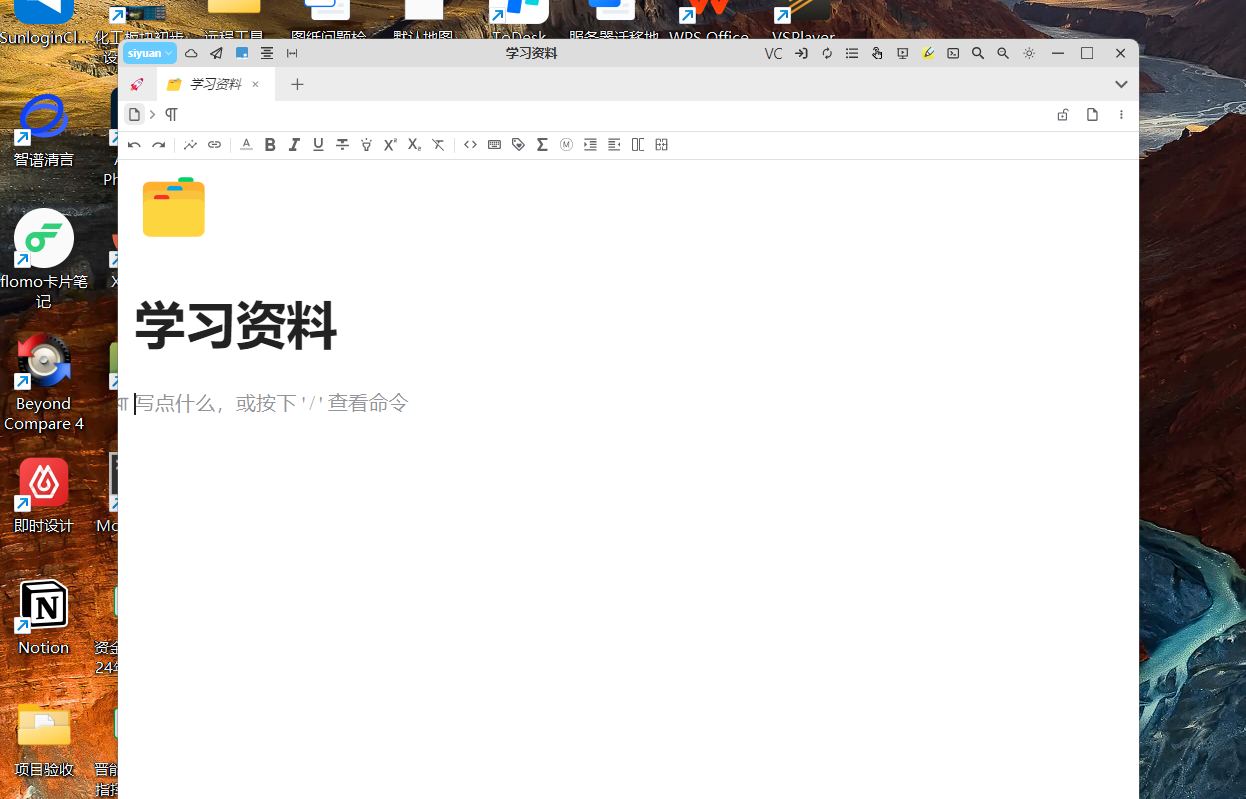Screen dimensions: 1246x799
Task: Open the font color A icon
Action: (246, 145)
